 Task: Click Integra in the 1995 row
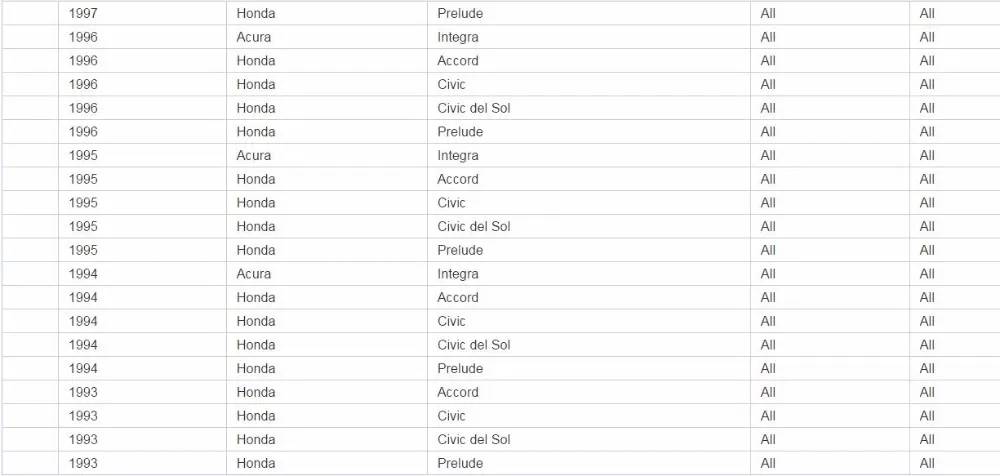point(457,156)
